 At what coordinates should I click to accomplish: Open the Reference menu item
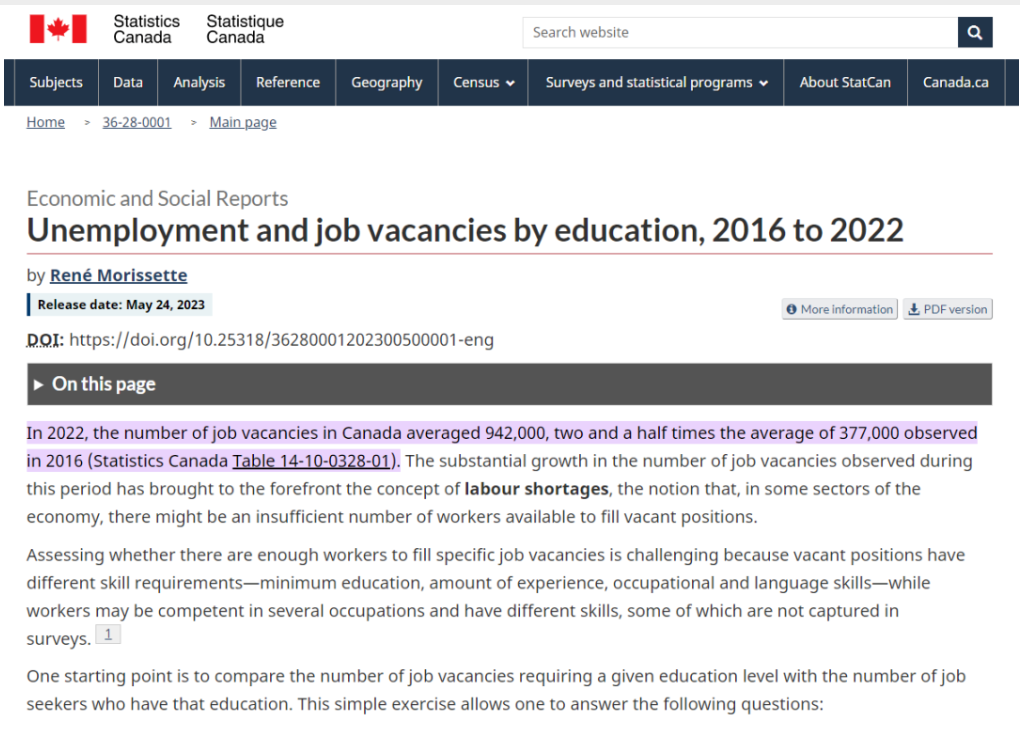(288, 83)
